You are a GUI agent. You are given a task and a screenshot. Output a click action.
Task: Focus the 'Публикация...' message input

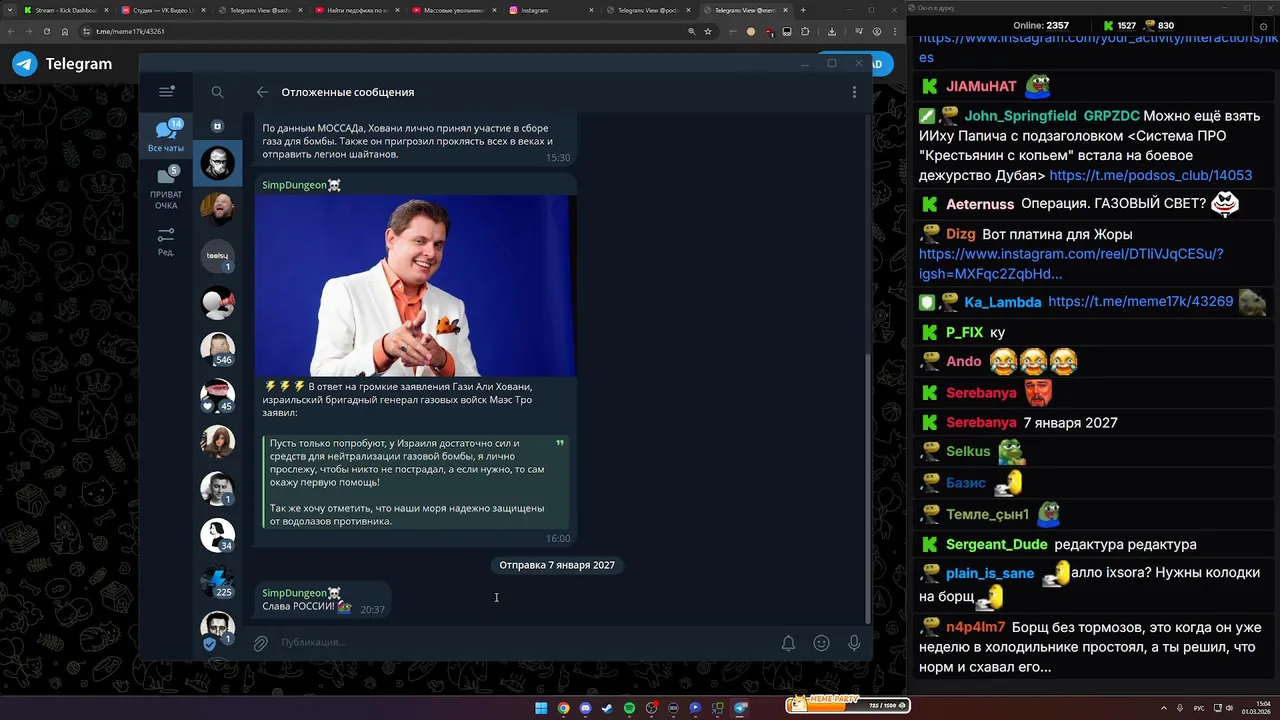point(520,643)
